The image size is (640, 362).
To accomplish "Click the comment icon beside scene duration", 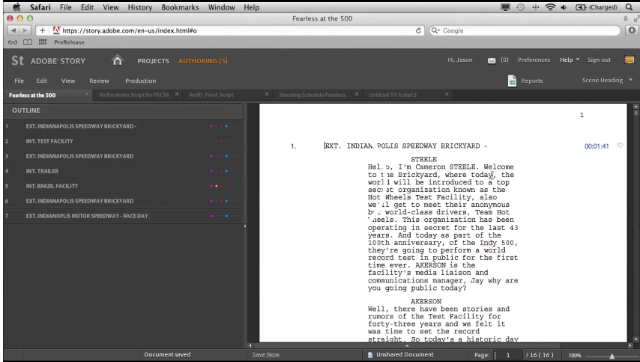I will 620,145.
